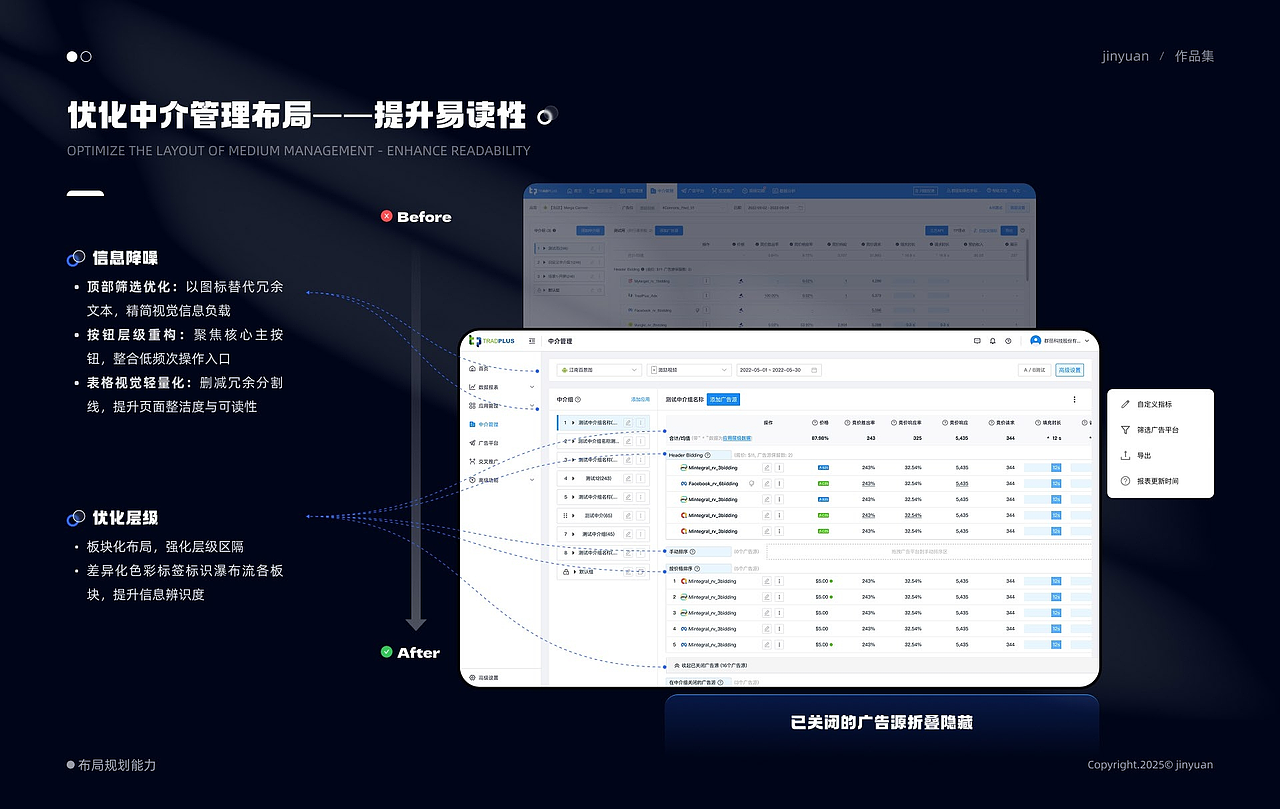Open 中介管理 in the sidebar
1280x809 pixels.
click(x=484, y=424)
